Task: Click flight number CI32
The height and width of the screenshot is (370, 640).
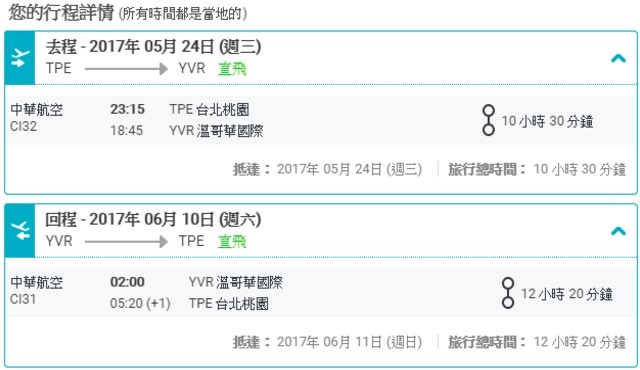Action: pyautogui.click(x=23, y=126)
